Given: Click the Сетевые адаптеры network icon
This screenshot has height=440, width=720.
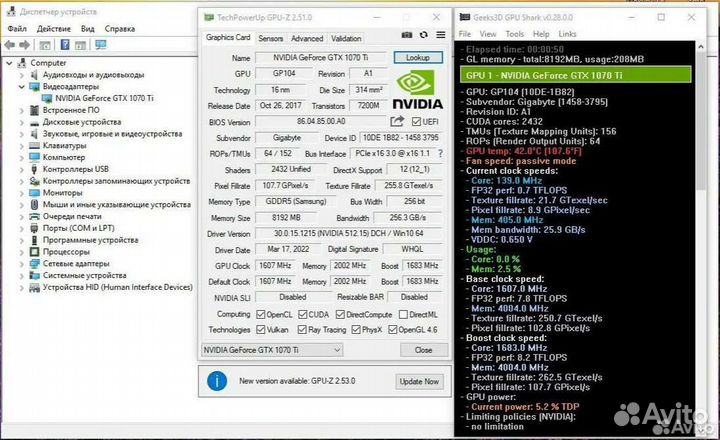Looking at the screenshot, I should tap(34, 264).
